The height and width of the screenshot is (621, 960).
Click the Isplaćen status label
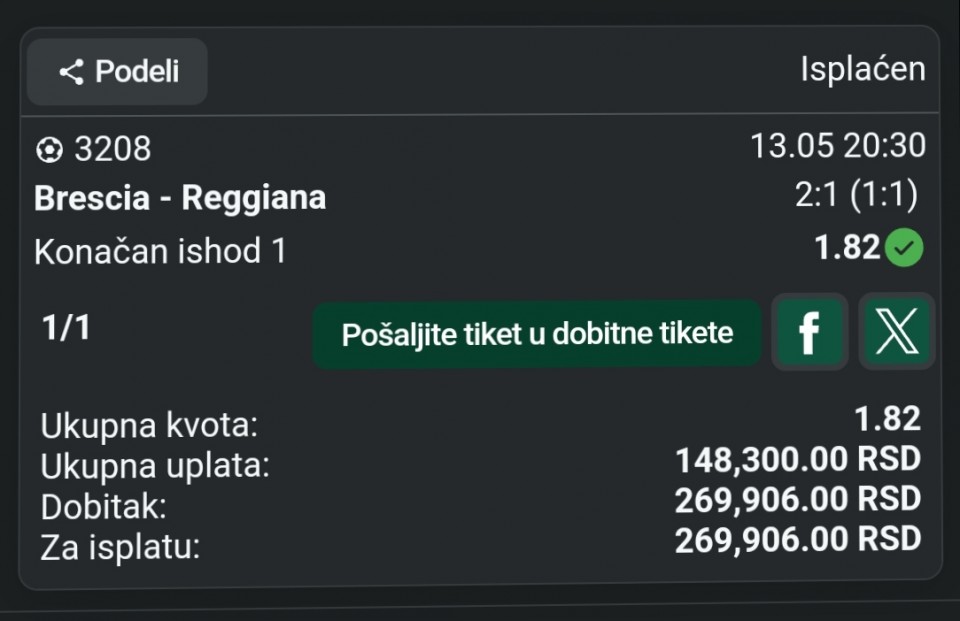[x=863, y=69]
